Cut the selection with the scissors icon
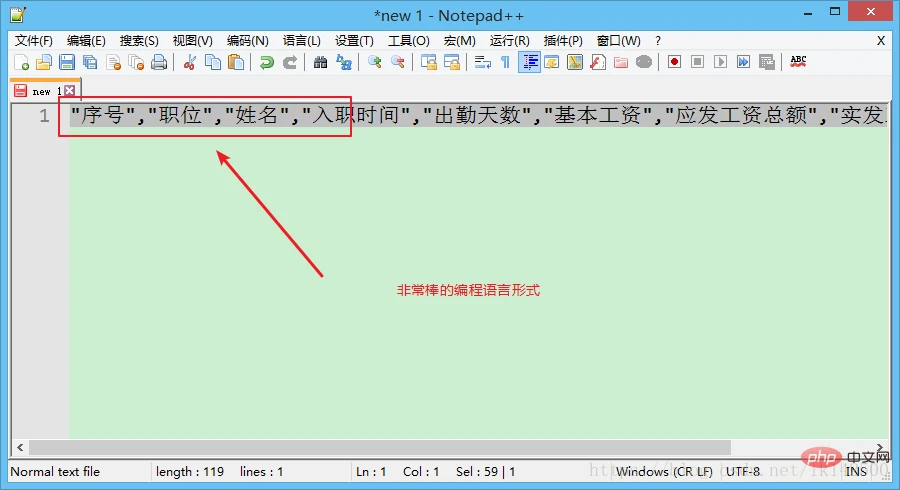The width and height of the screenshot is (900, 490). (189, 62)
